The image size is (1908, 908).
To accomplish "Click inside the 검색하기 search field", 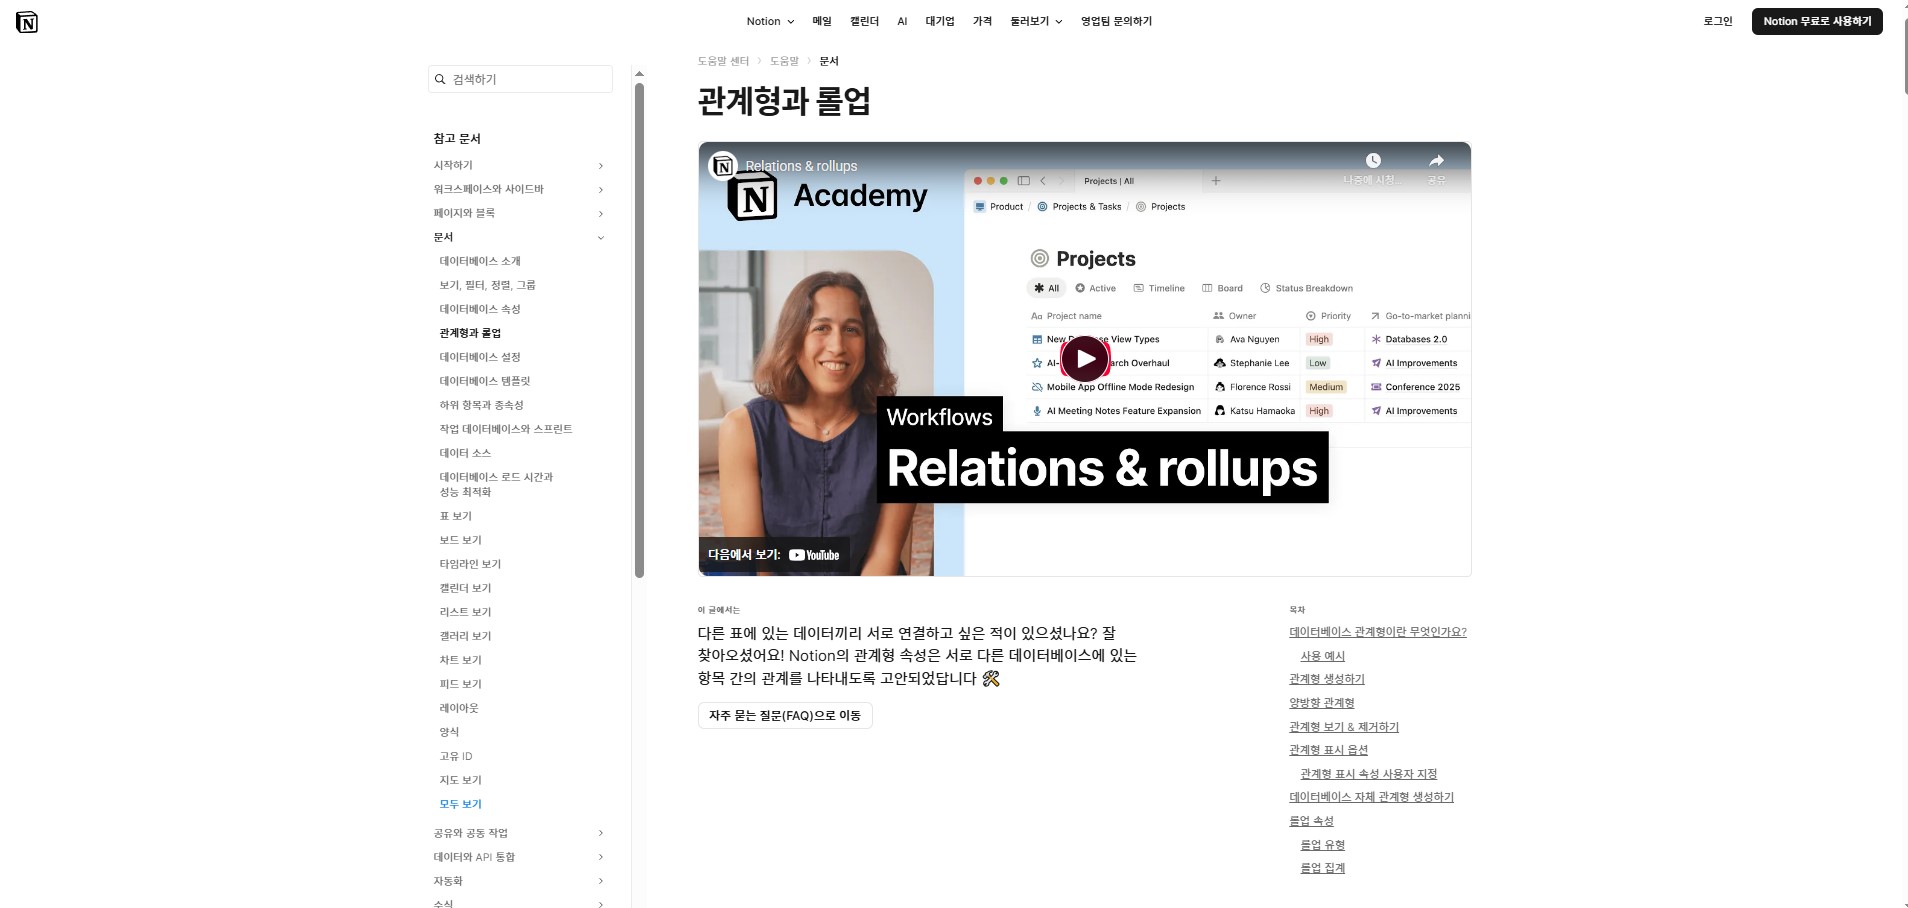I will point(520,79).
